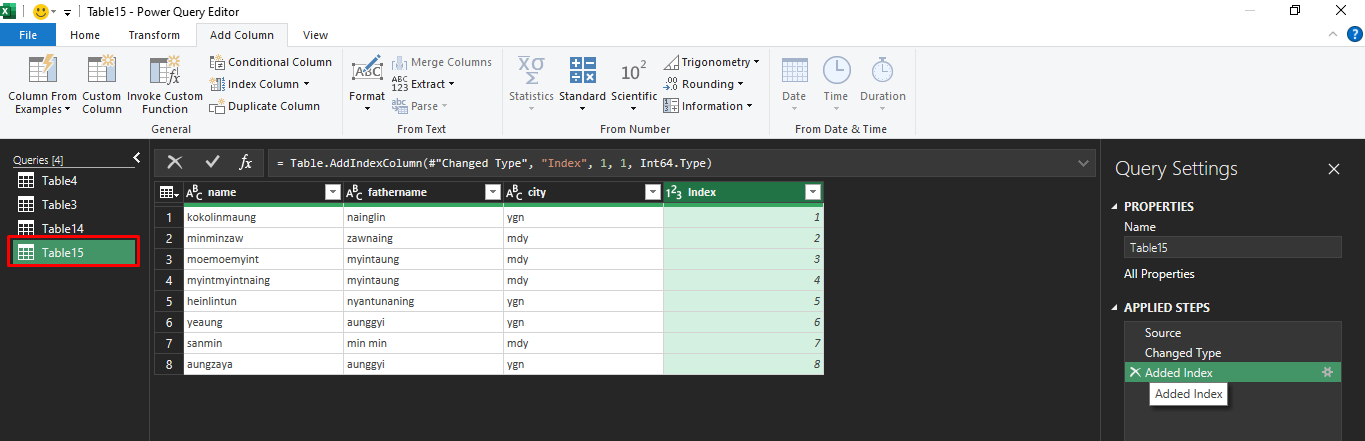Click in the formula bar

[670, 163]
